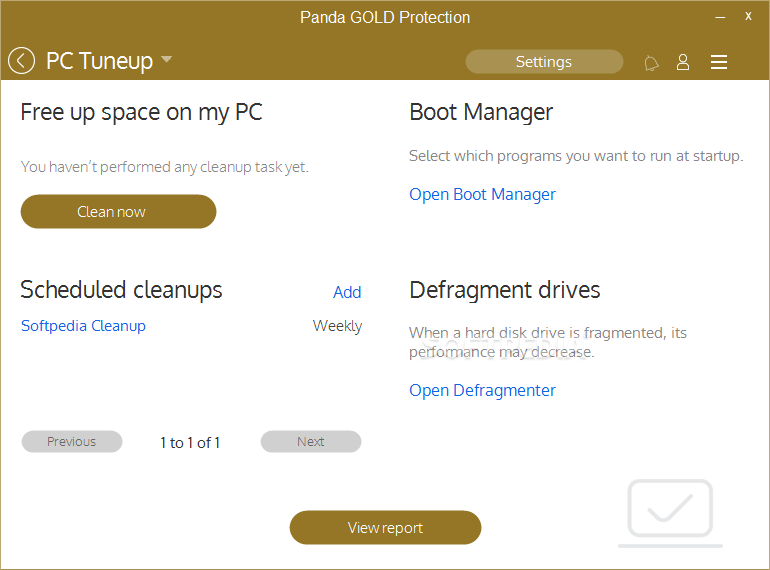
Task: Open the Settings button
Action: tap(544, 61)
